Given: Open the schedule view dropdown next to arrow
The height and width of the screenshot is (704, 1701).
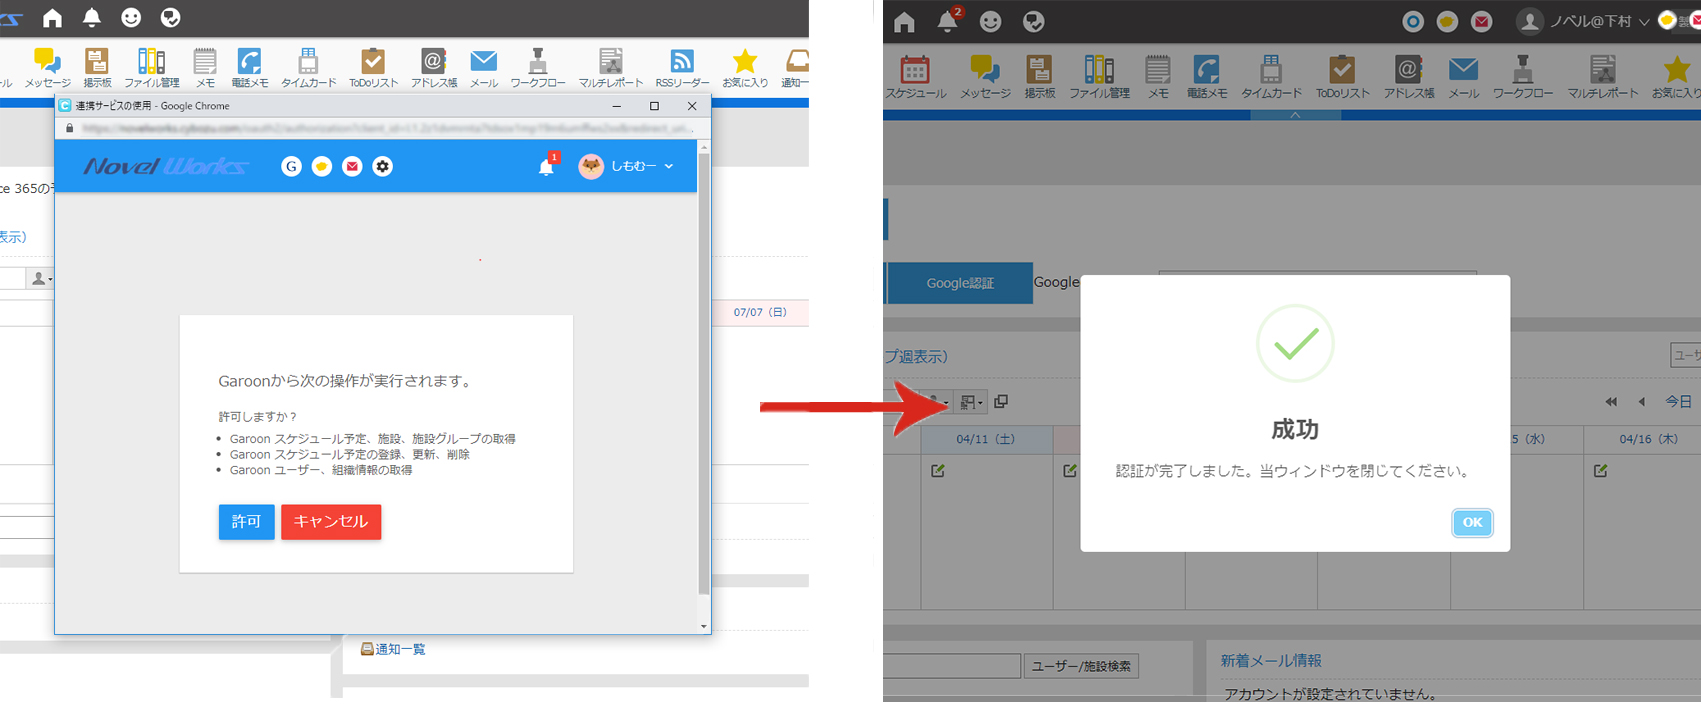Looking at the screenshot, I should pyautogui.click(x=971, y=402).
